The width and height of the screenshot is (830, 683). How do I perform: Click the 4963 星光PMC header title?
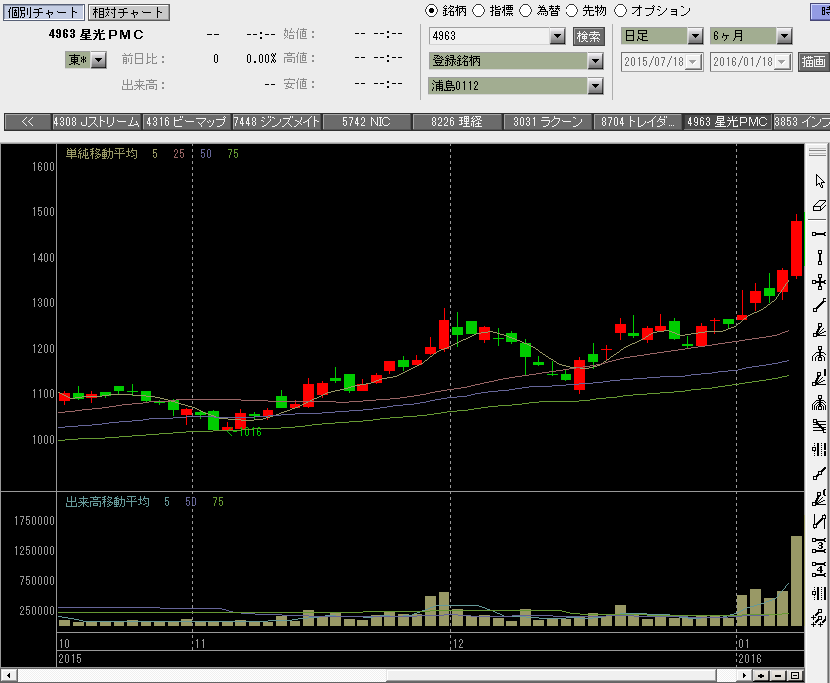pos(96,34)
